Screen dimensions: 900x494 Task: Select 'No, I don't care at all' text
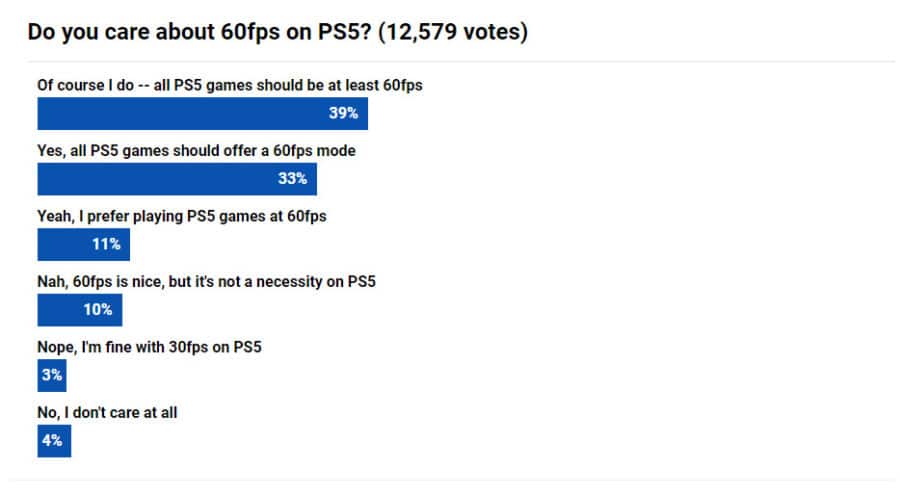pos(107,412)
